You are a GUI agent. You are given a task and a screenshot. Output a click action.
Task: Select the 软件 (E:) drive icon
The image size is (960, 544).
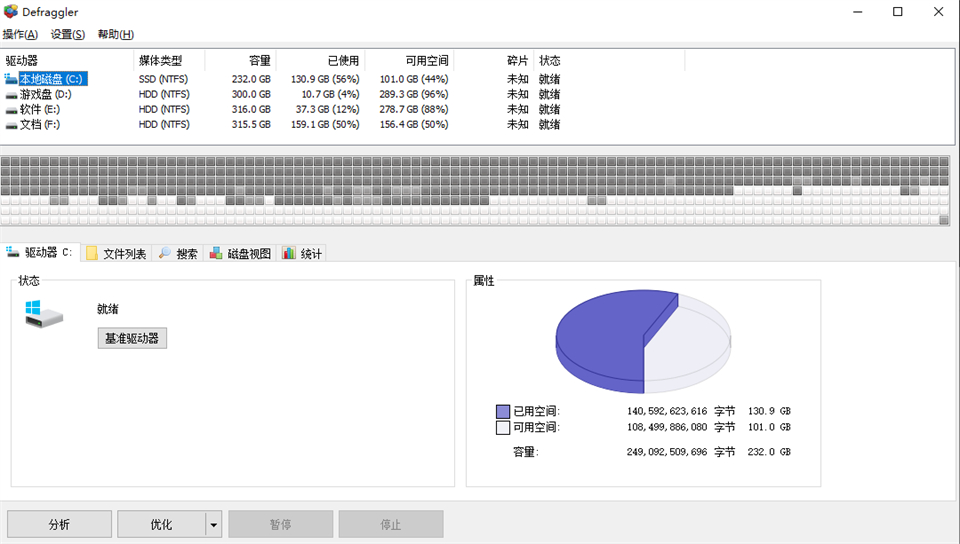click(11, 109)
